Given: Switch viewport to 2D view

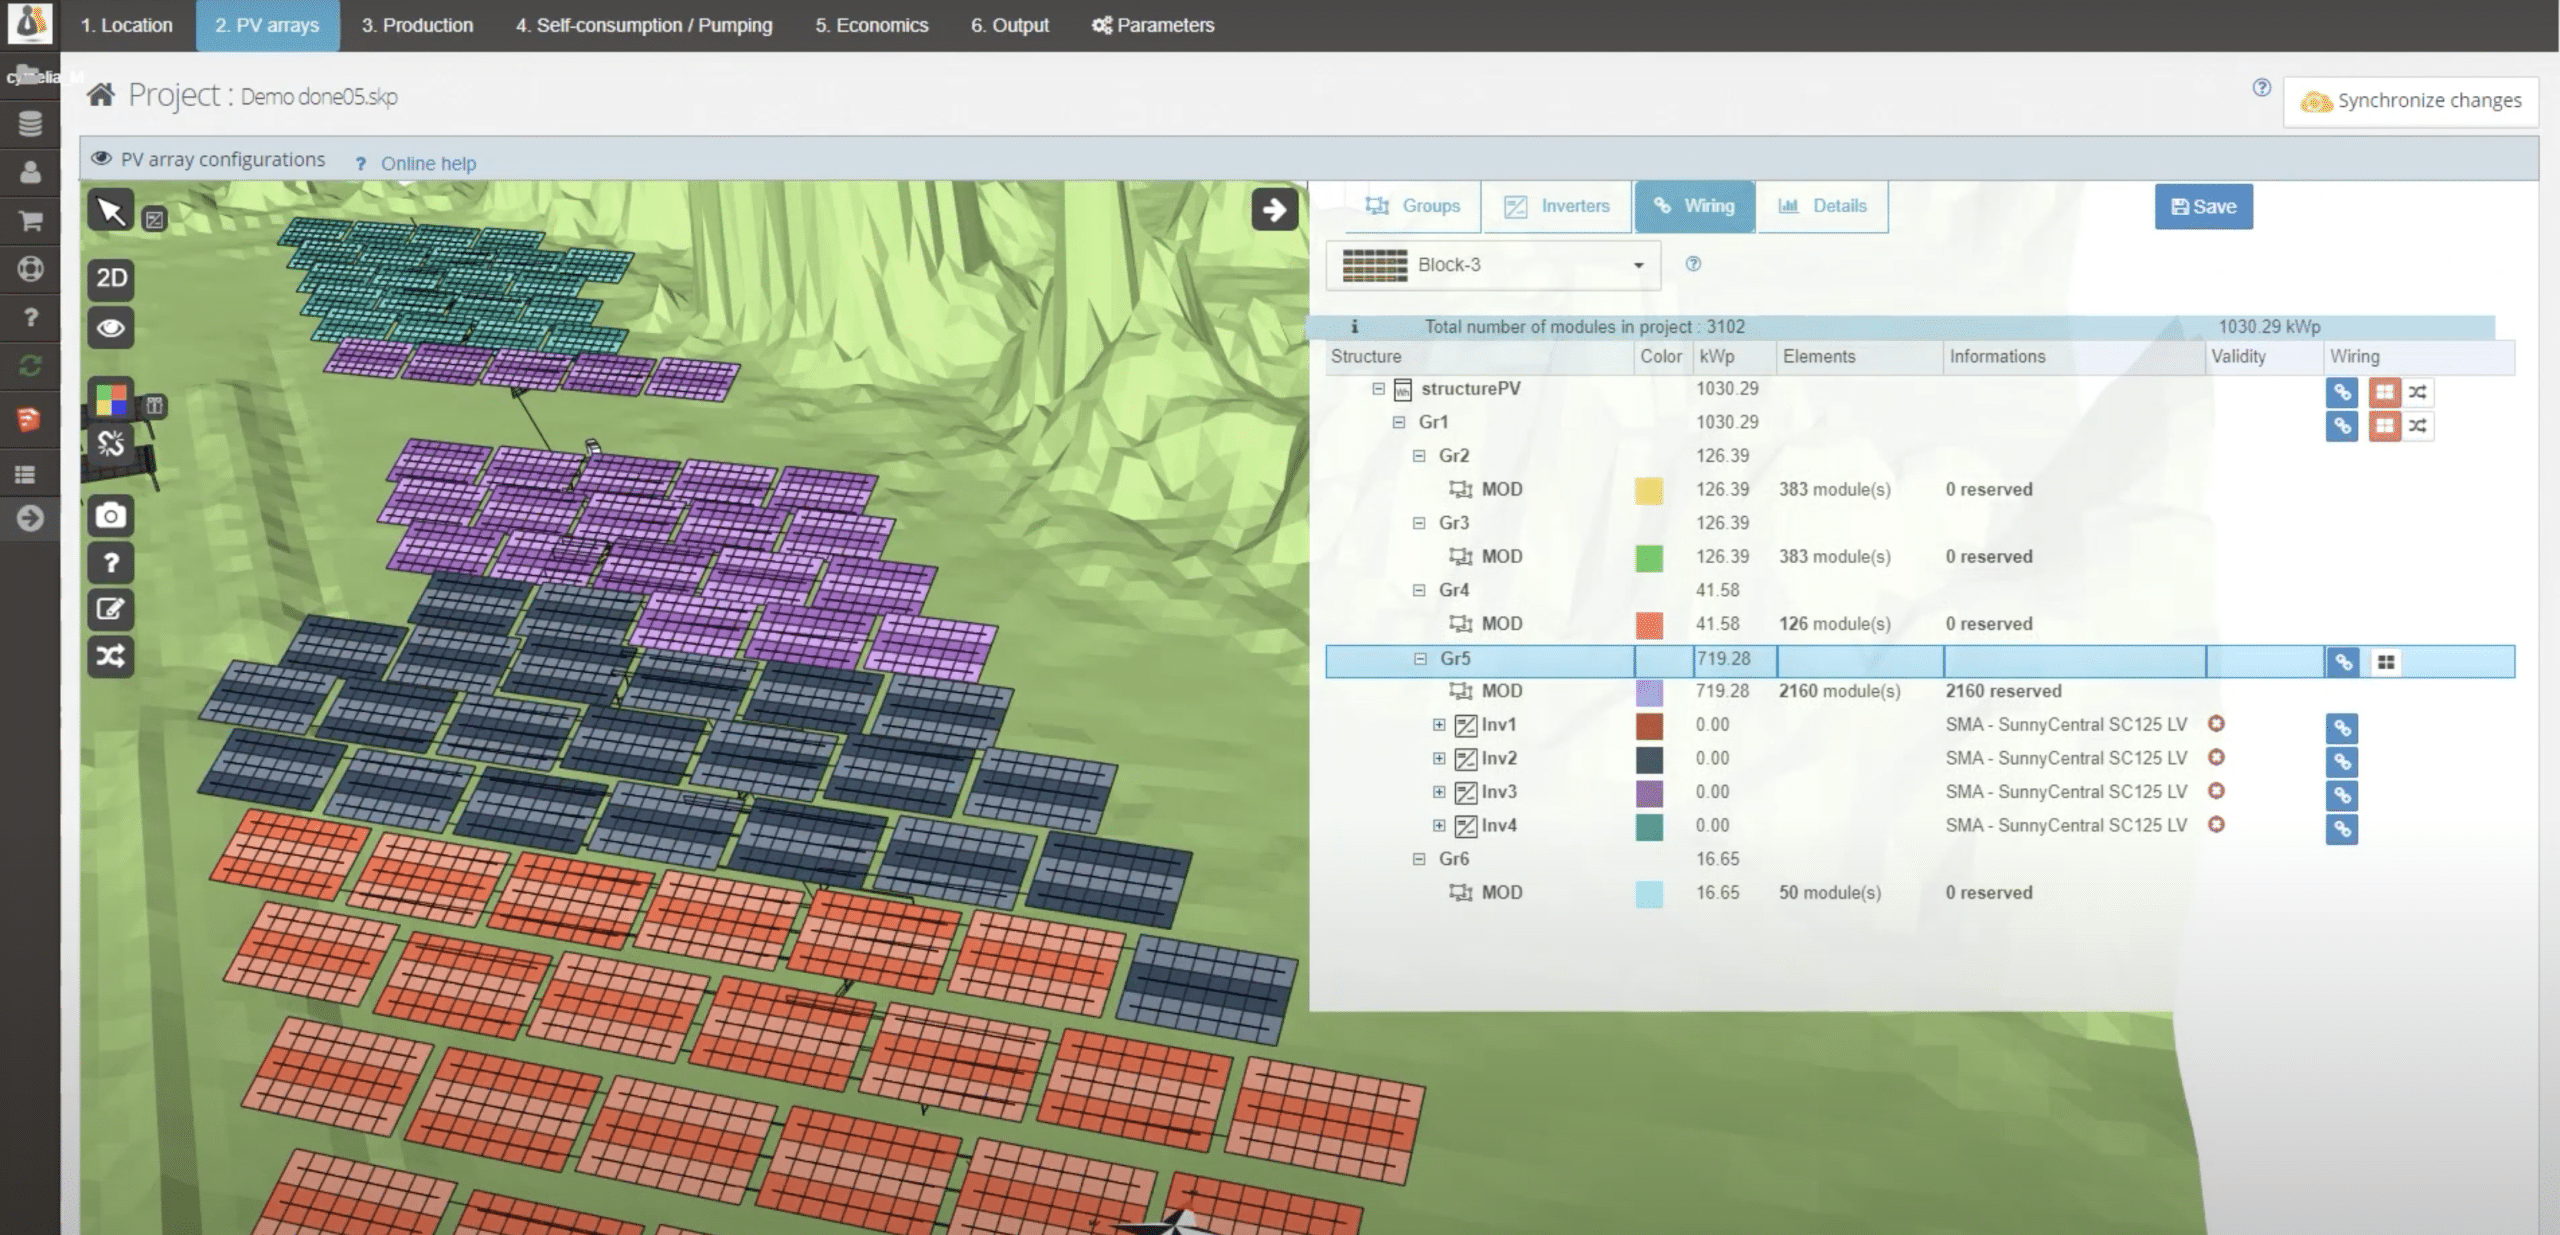Looking at the screenshot, I should click(x=110, y=278).
